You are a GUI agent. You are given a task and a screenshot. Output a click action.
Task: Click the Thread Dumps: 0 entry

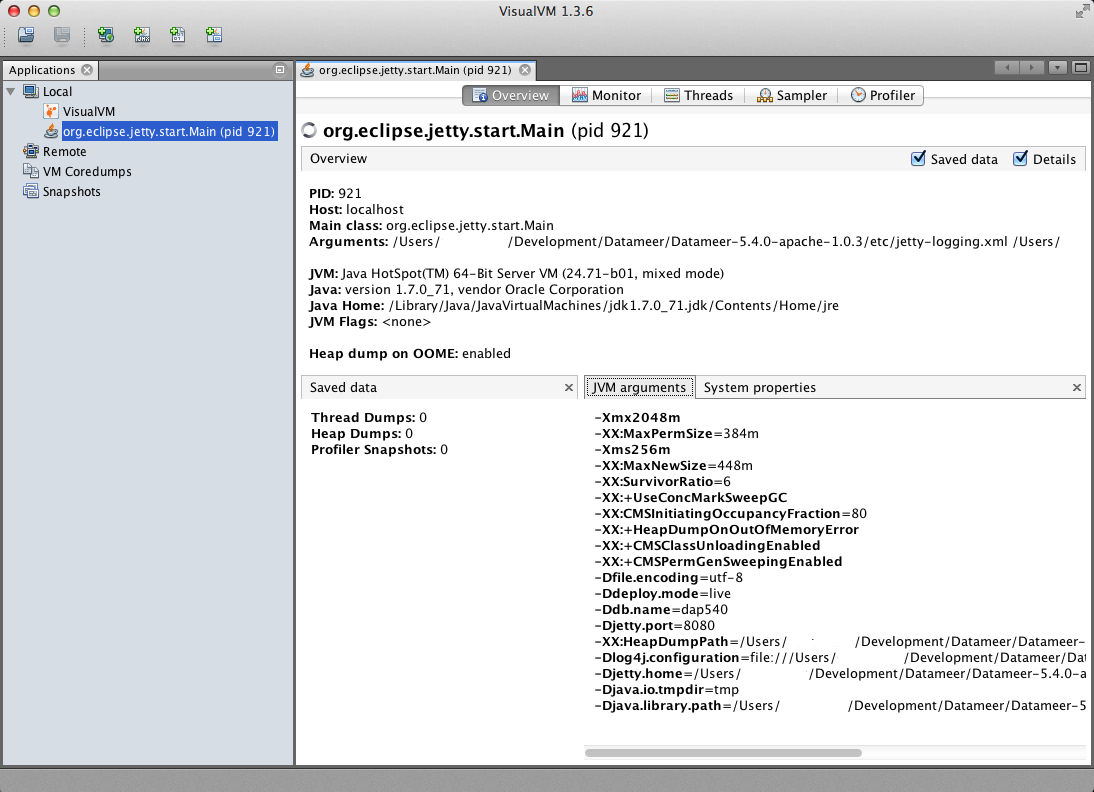coord(369,417)
